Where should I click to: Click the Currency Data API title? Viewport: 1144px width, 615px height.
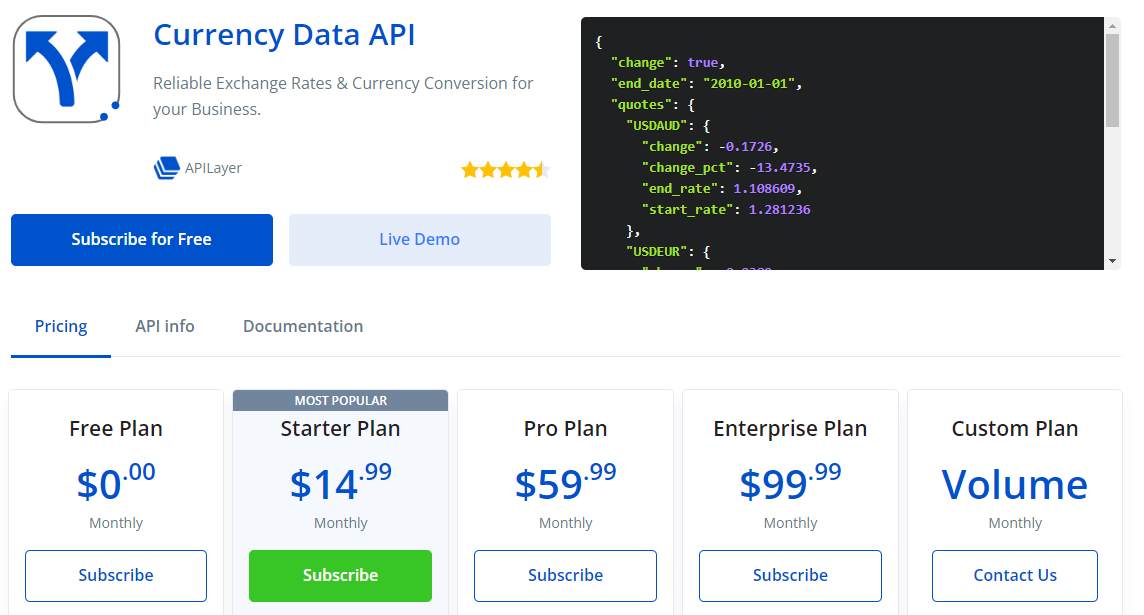click(284, 34)
